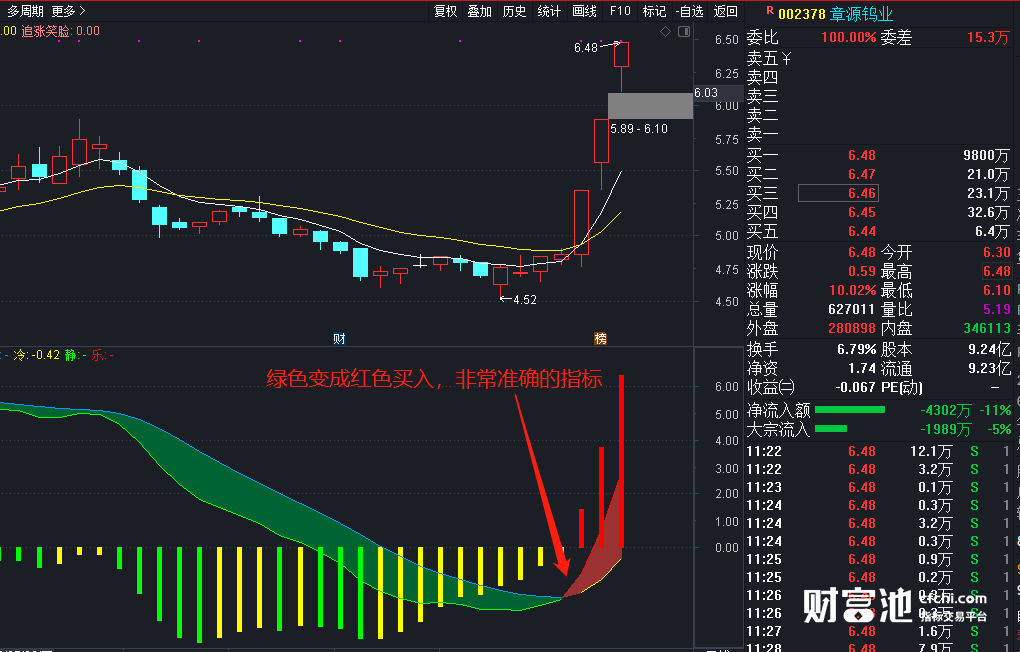Click the 卖一 ask row label
Image resolution: width=1020 pixels, height=652 pixels.
click(x=762, y=134)
